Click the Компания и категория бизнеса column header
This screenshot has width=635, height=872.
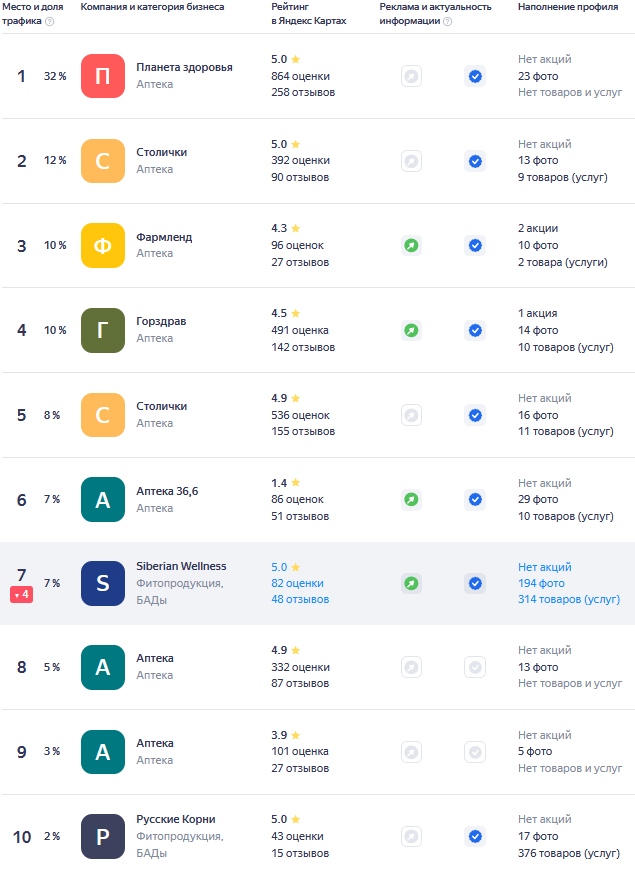152,7
